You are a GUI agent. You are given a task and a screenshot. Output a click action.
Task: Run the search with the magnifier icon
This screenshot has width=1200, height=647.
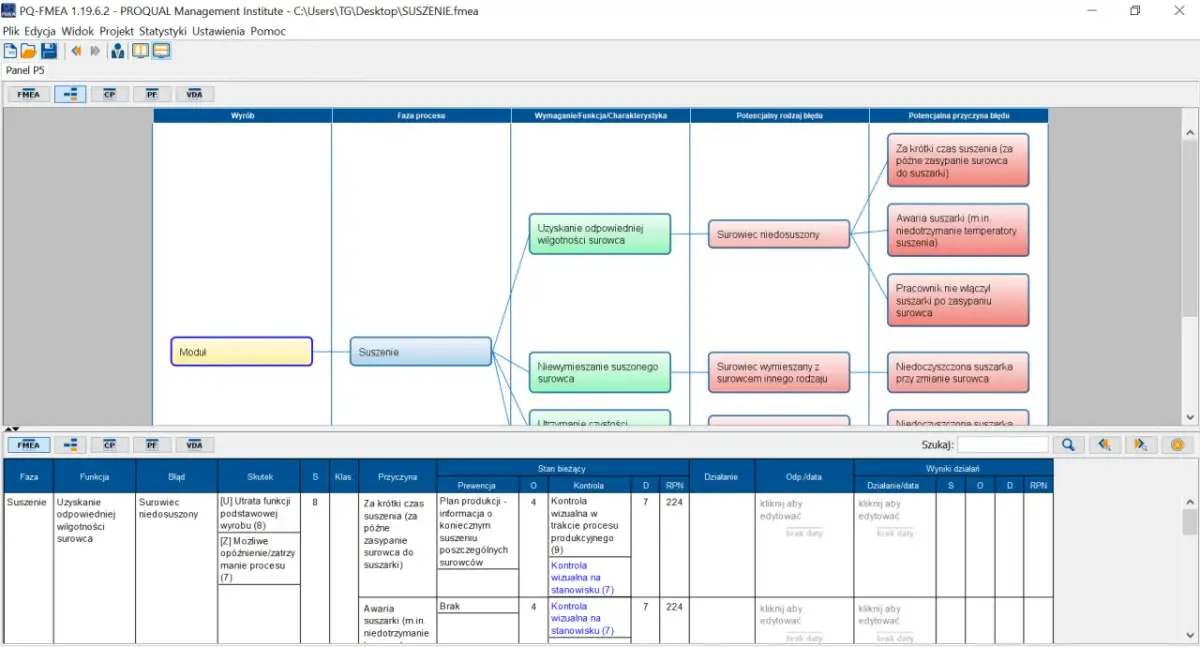tap(1068, 444)
